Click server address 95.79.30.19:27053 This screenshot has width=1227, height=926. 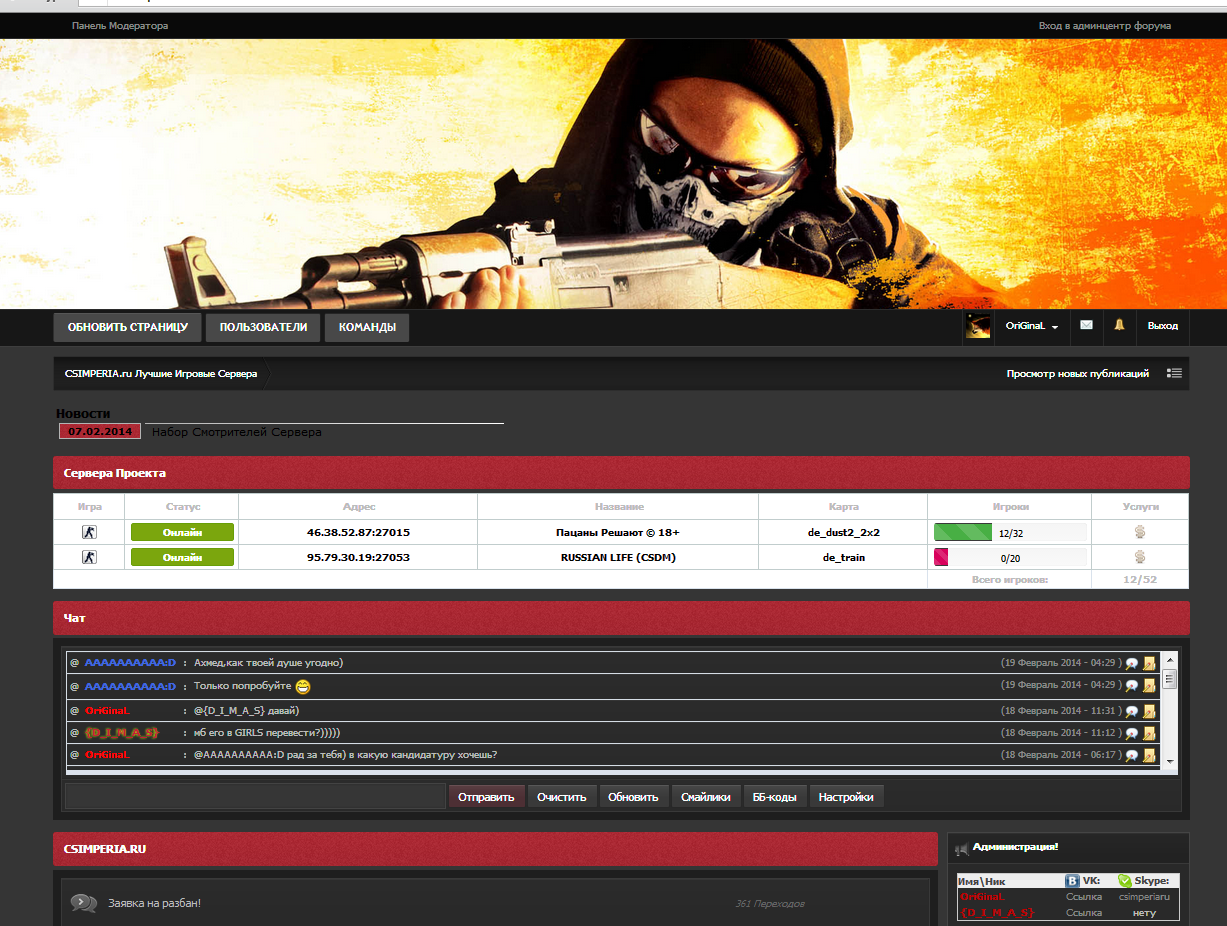pos(358,557)
